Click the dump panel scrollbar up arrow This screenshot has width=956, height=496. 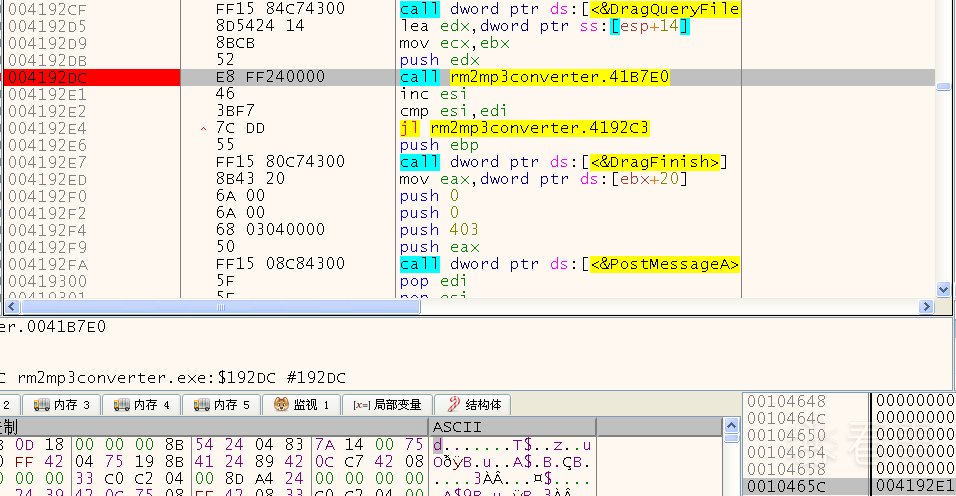coord(731,425)
